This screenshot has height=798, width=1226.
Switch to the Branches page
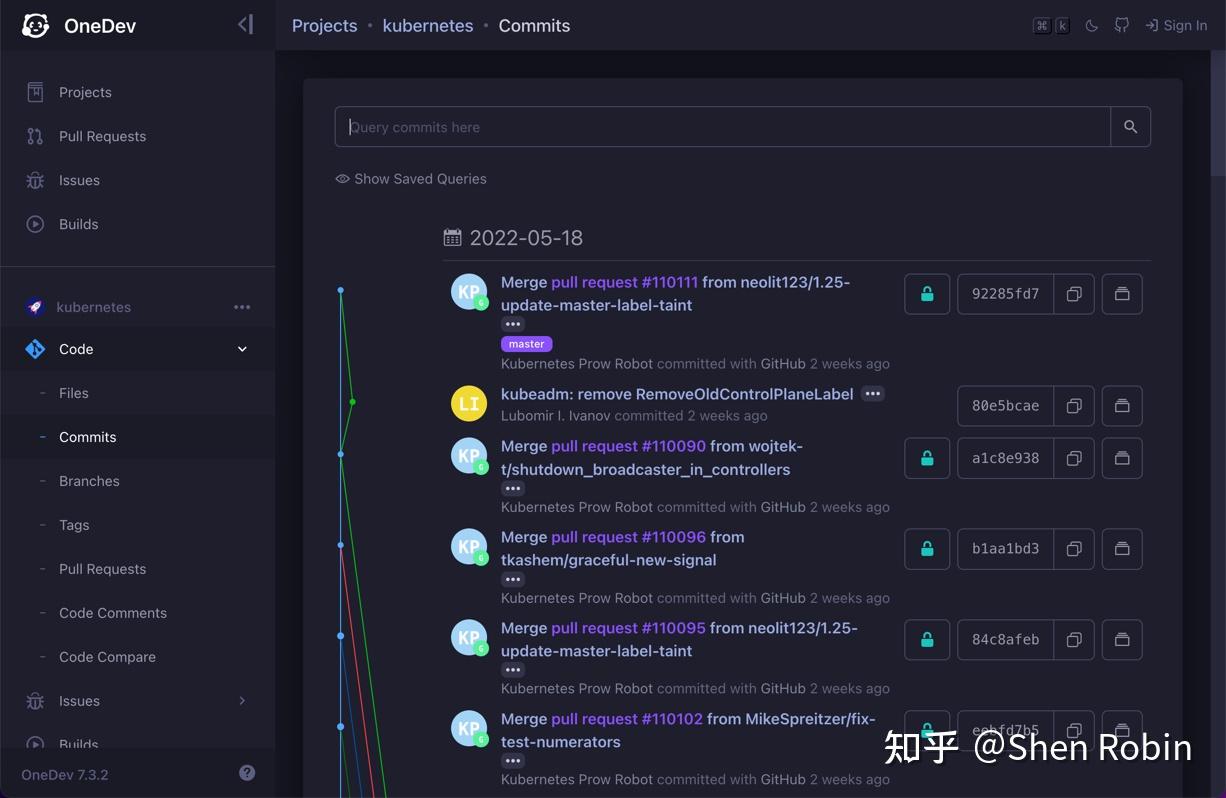(89, 481)
